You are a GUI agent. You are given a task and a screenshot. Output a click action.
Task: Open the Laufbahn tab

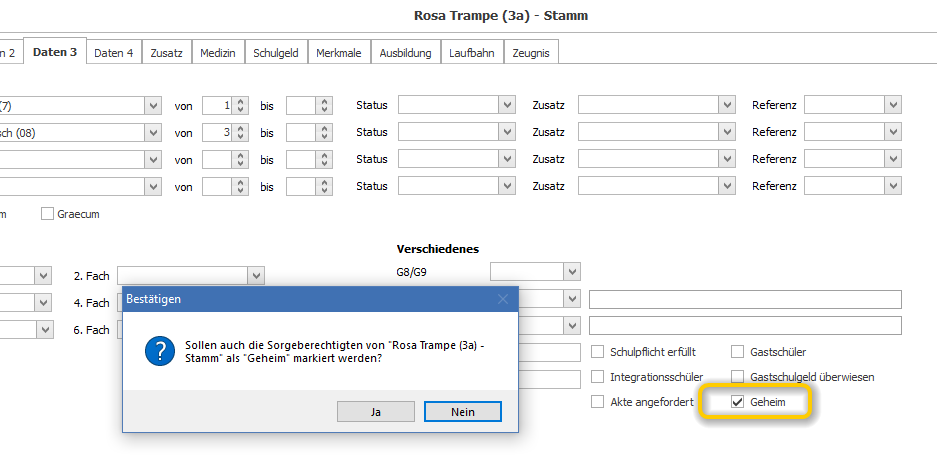pyautogui.click(x=471, y=53)
